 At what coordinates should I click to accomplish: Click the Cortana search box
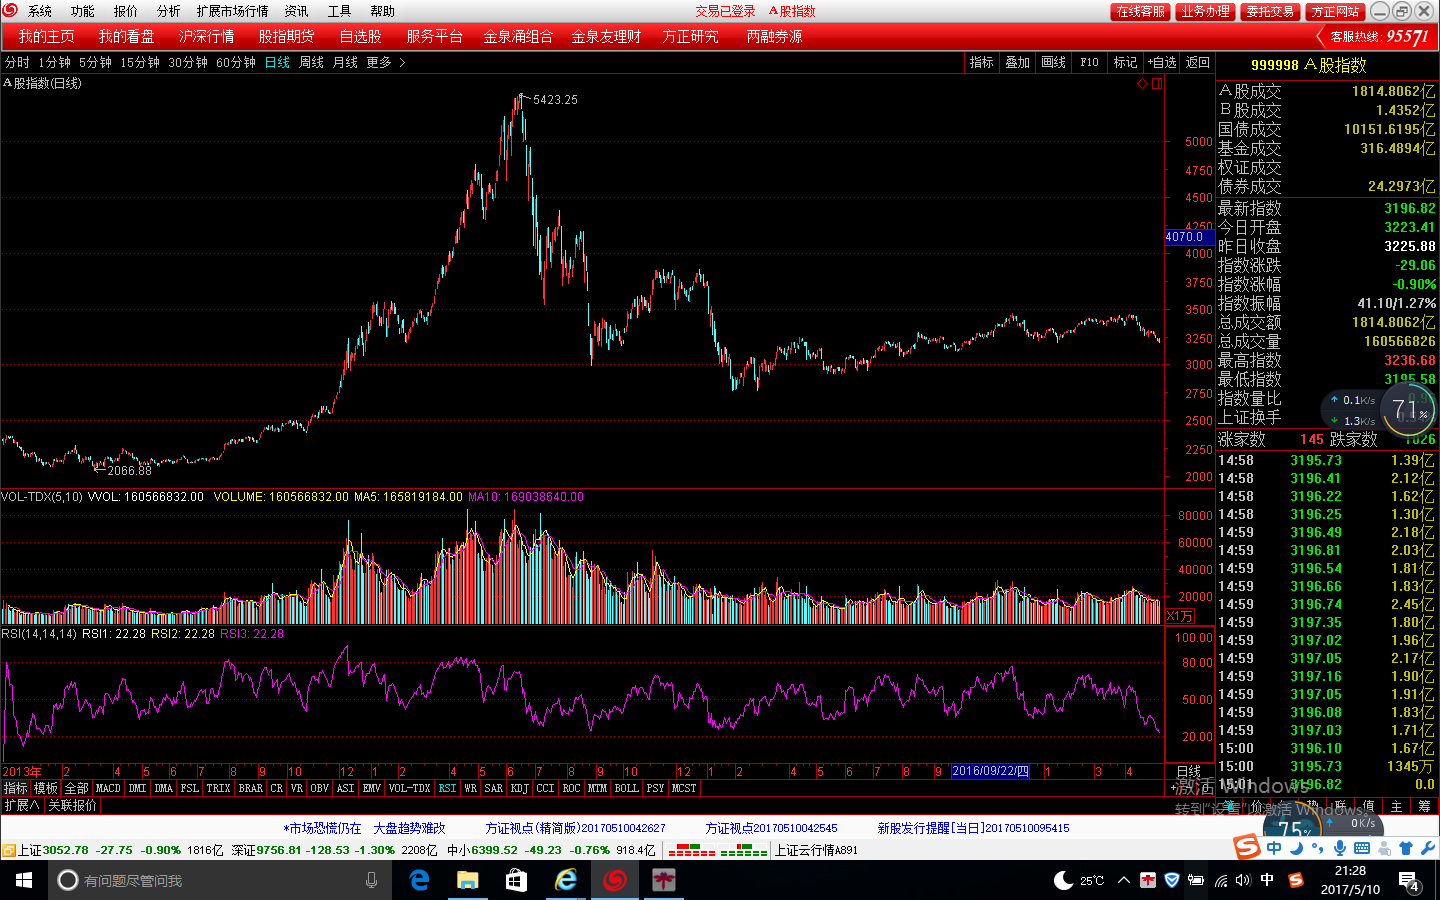(220, 880)
